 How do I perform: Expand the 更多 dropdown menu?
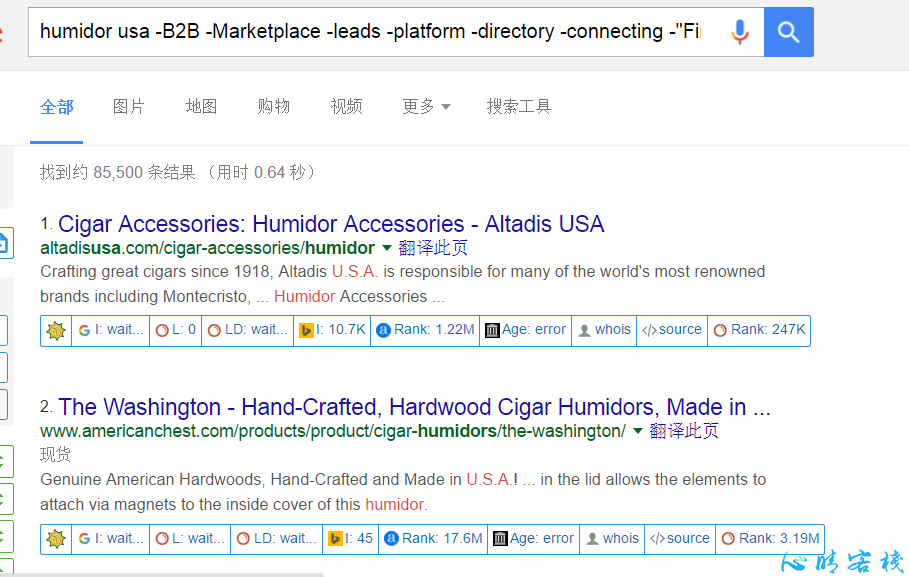pyautogui.click(x=426, y=107)
